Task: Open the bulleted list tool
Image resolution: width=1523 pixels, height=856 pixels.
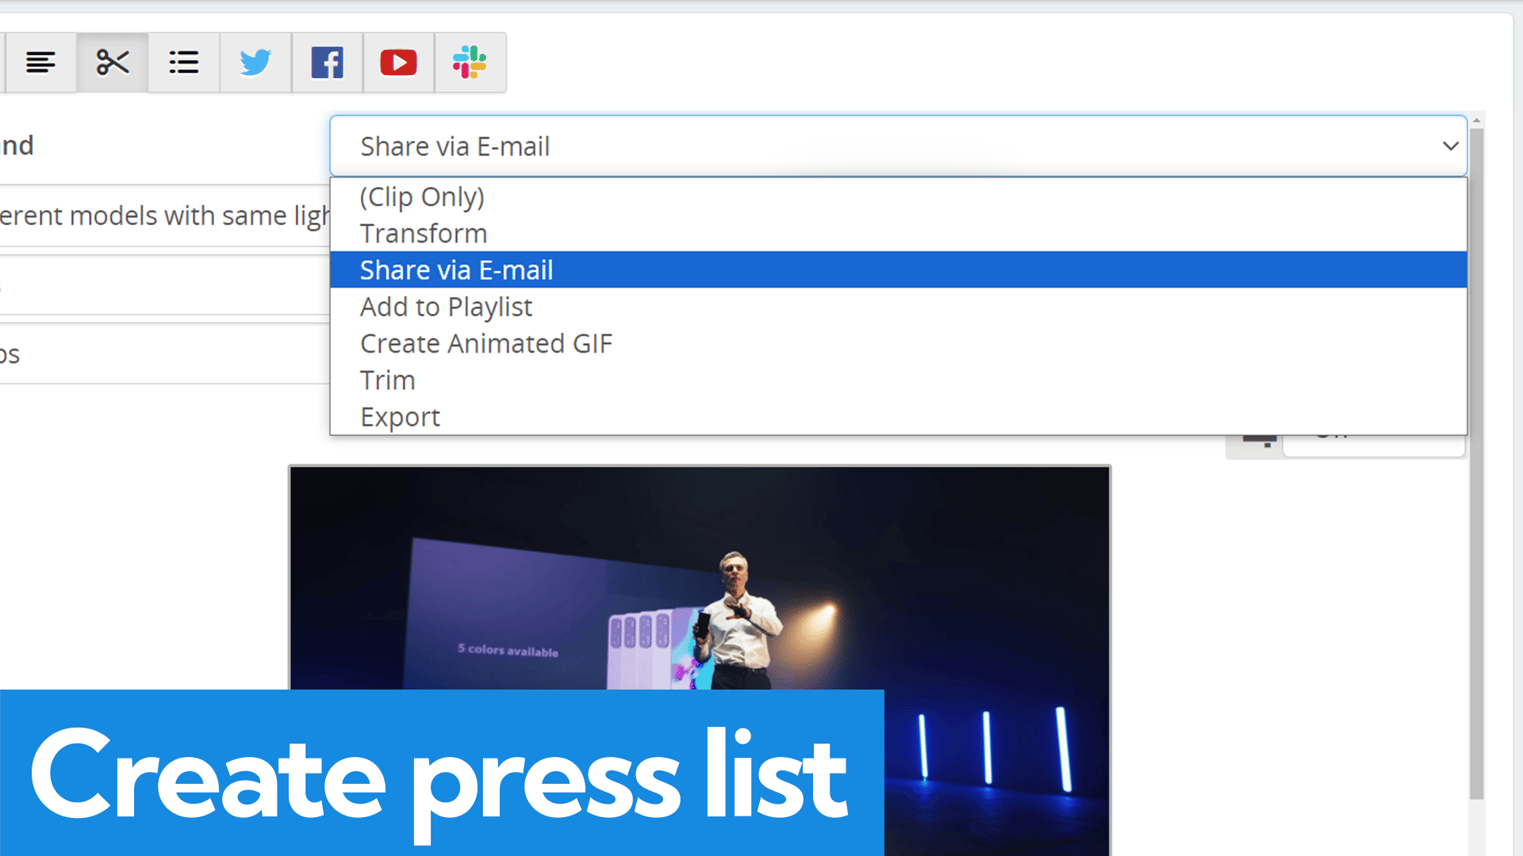Action: [x=184, y=63]
